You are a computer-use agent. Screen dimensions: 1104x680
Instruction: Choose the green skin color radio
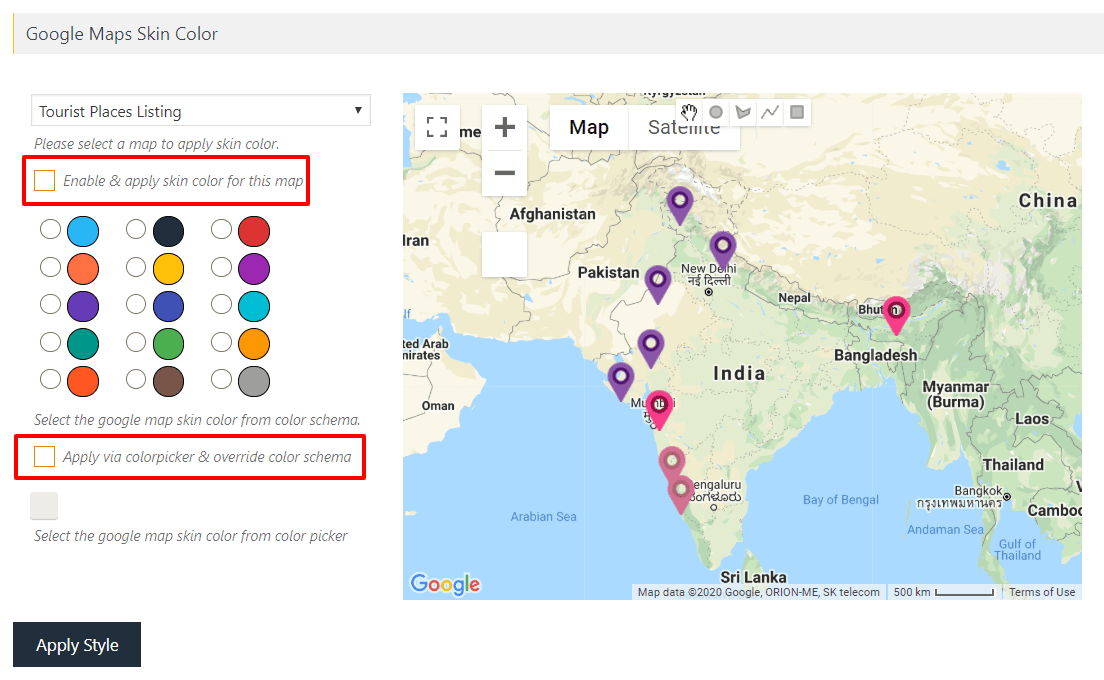[136, 343]
